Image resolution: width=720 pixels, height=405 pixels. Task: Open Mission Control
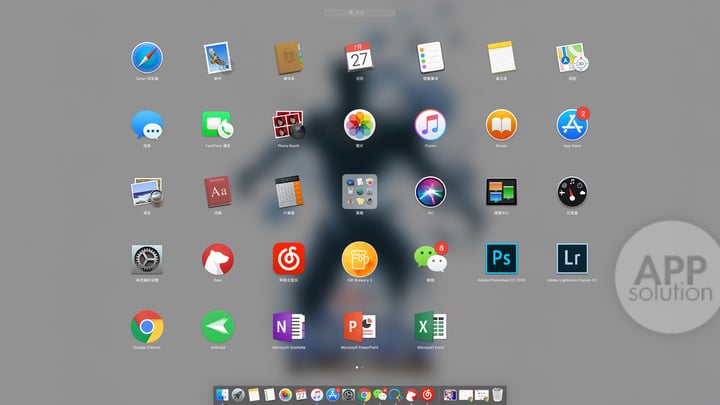pyautogui.click(x=501, y=192)
